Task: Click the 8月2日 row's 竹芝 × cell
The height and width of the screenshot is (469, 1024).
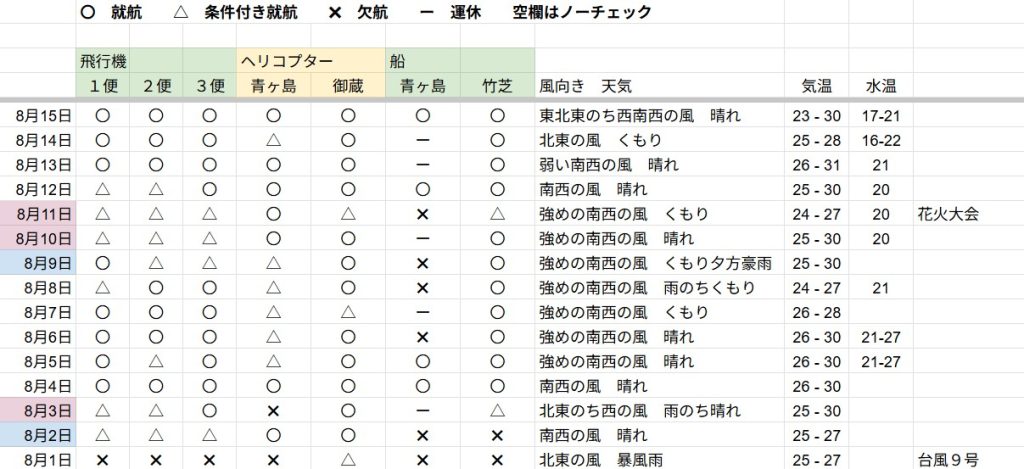Action: pos(497,435)
